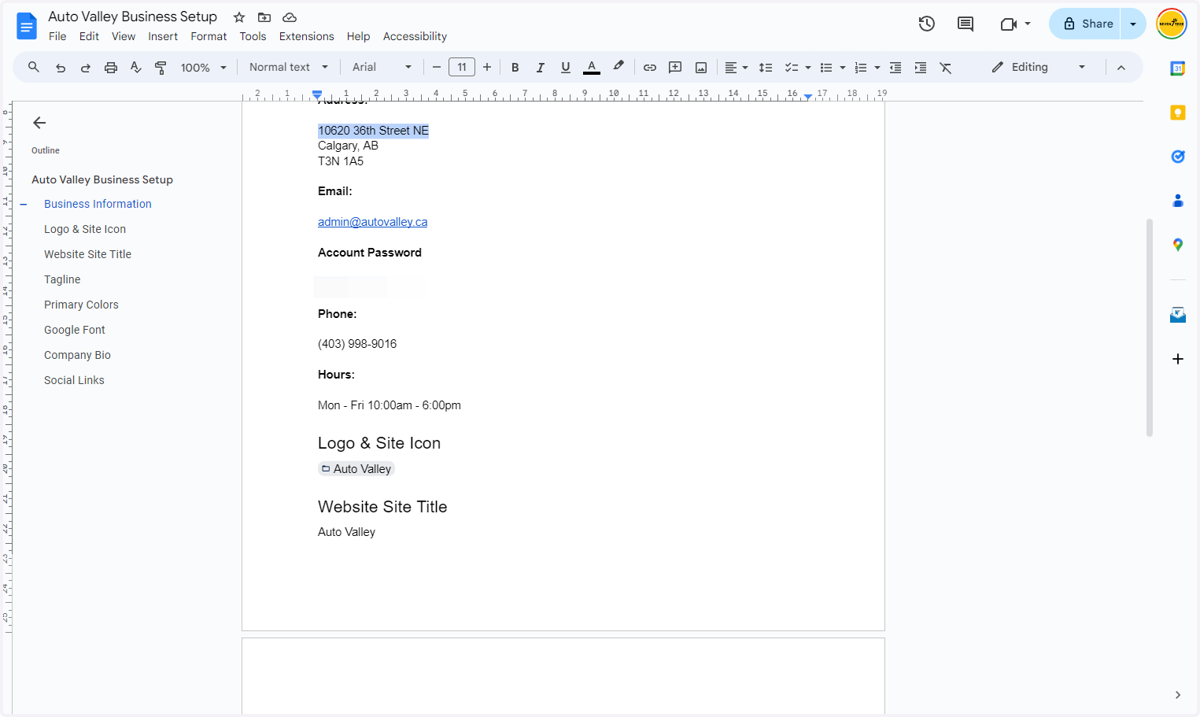Go to Logo & Site Icon outline

(x=85, y=229)
